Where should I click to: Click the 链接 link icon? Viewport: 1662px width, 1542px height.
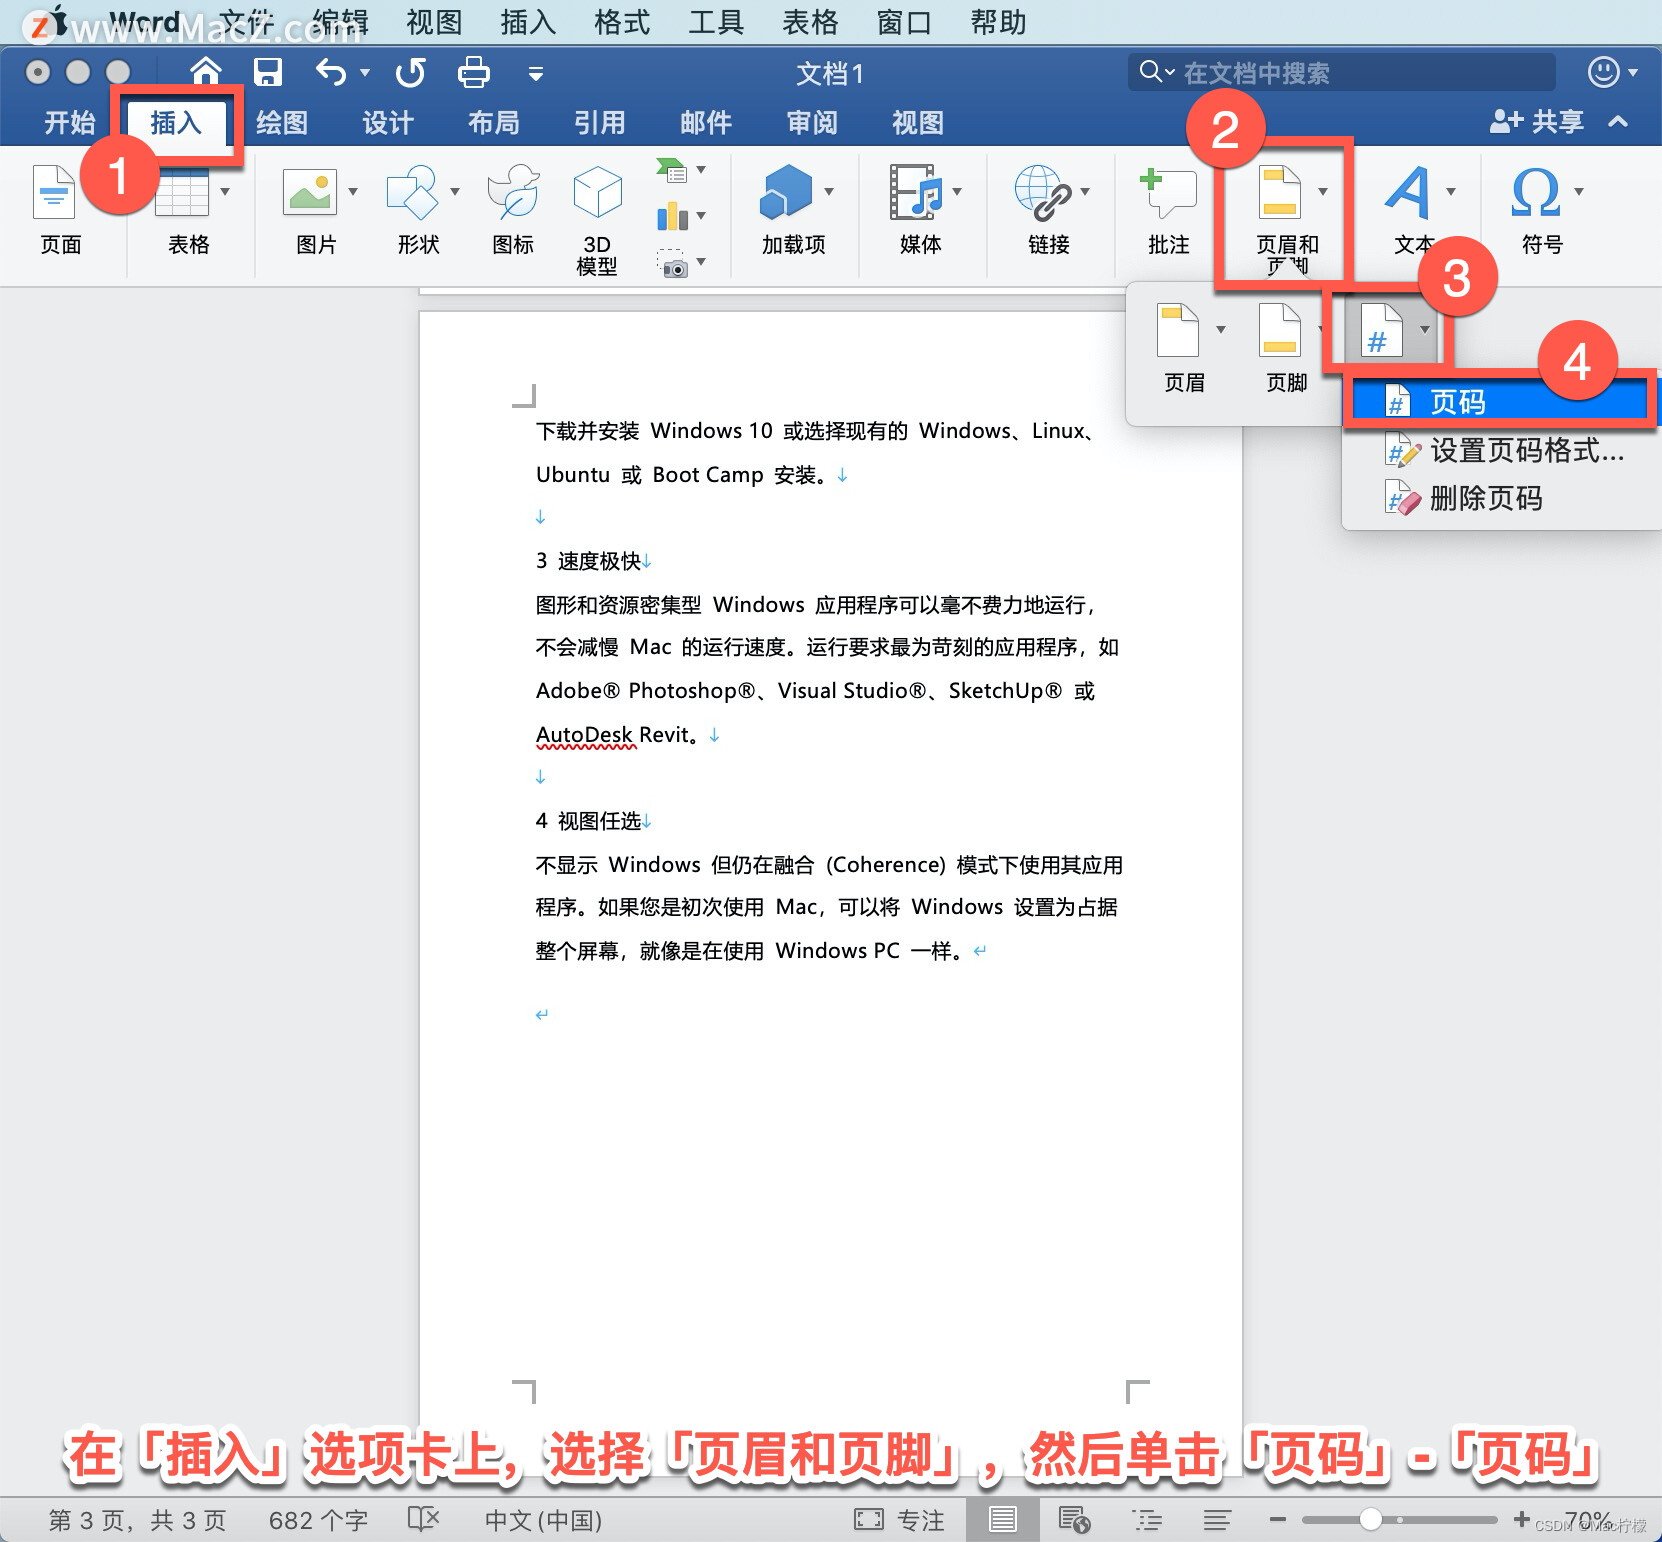tap(1042, 191)
